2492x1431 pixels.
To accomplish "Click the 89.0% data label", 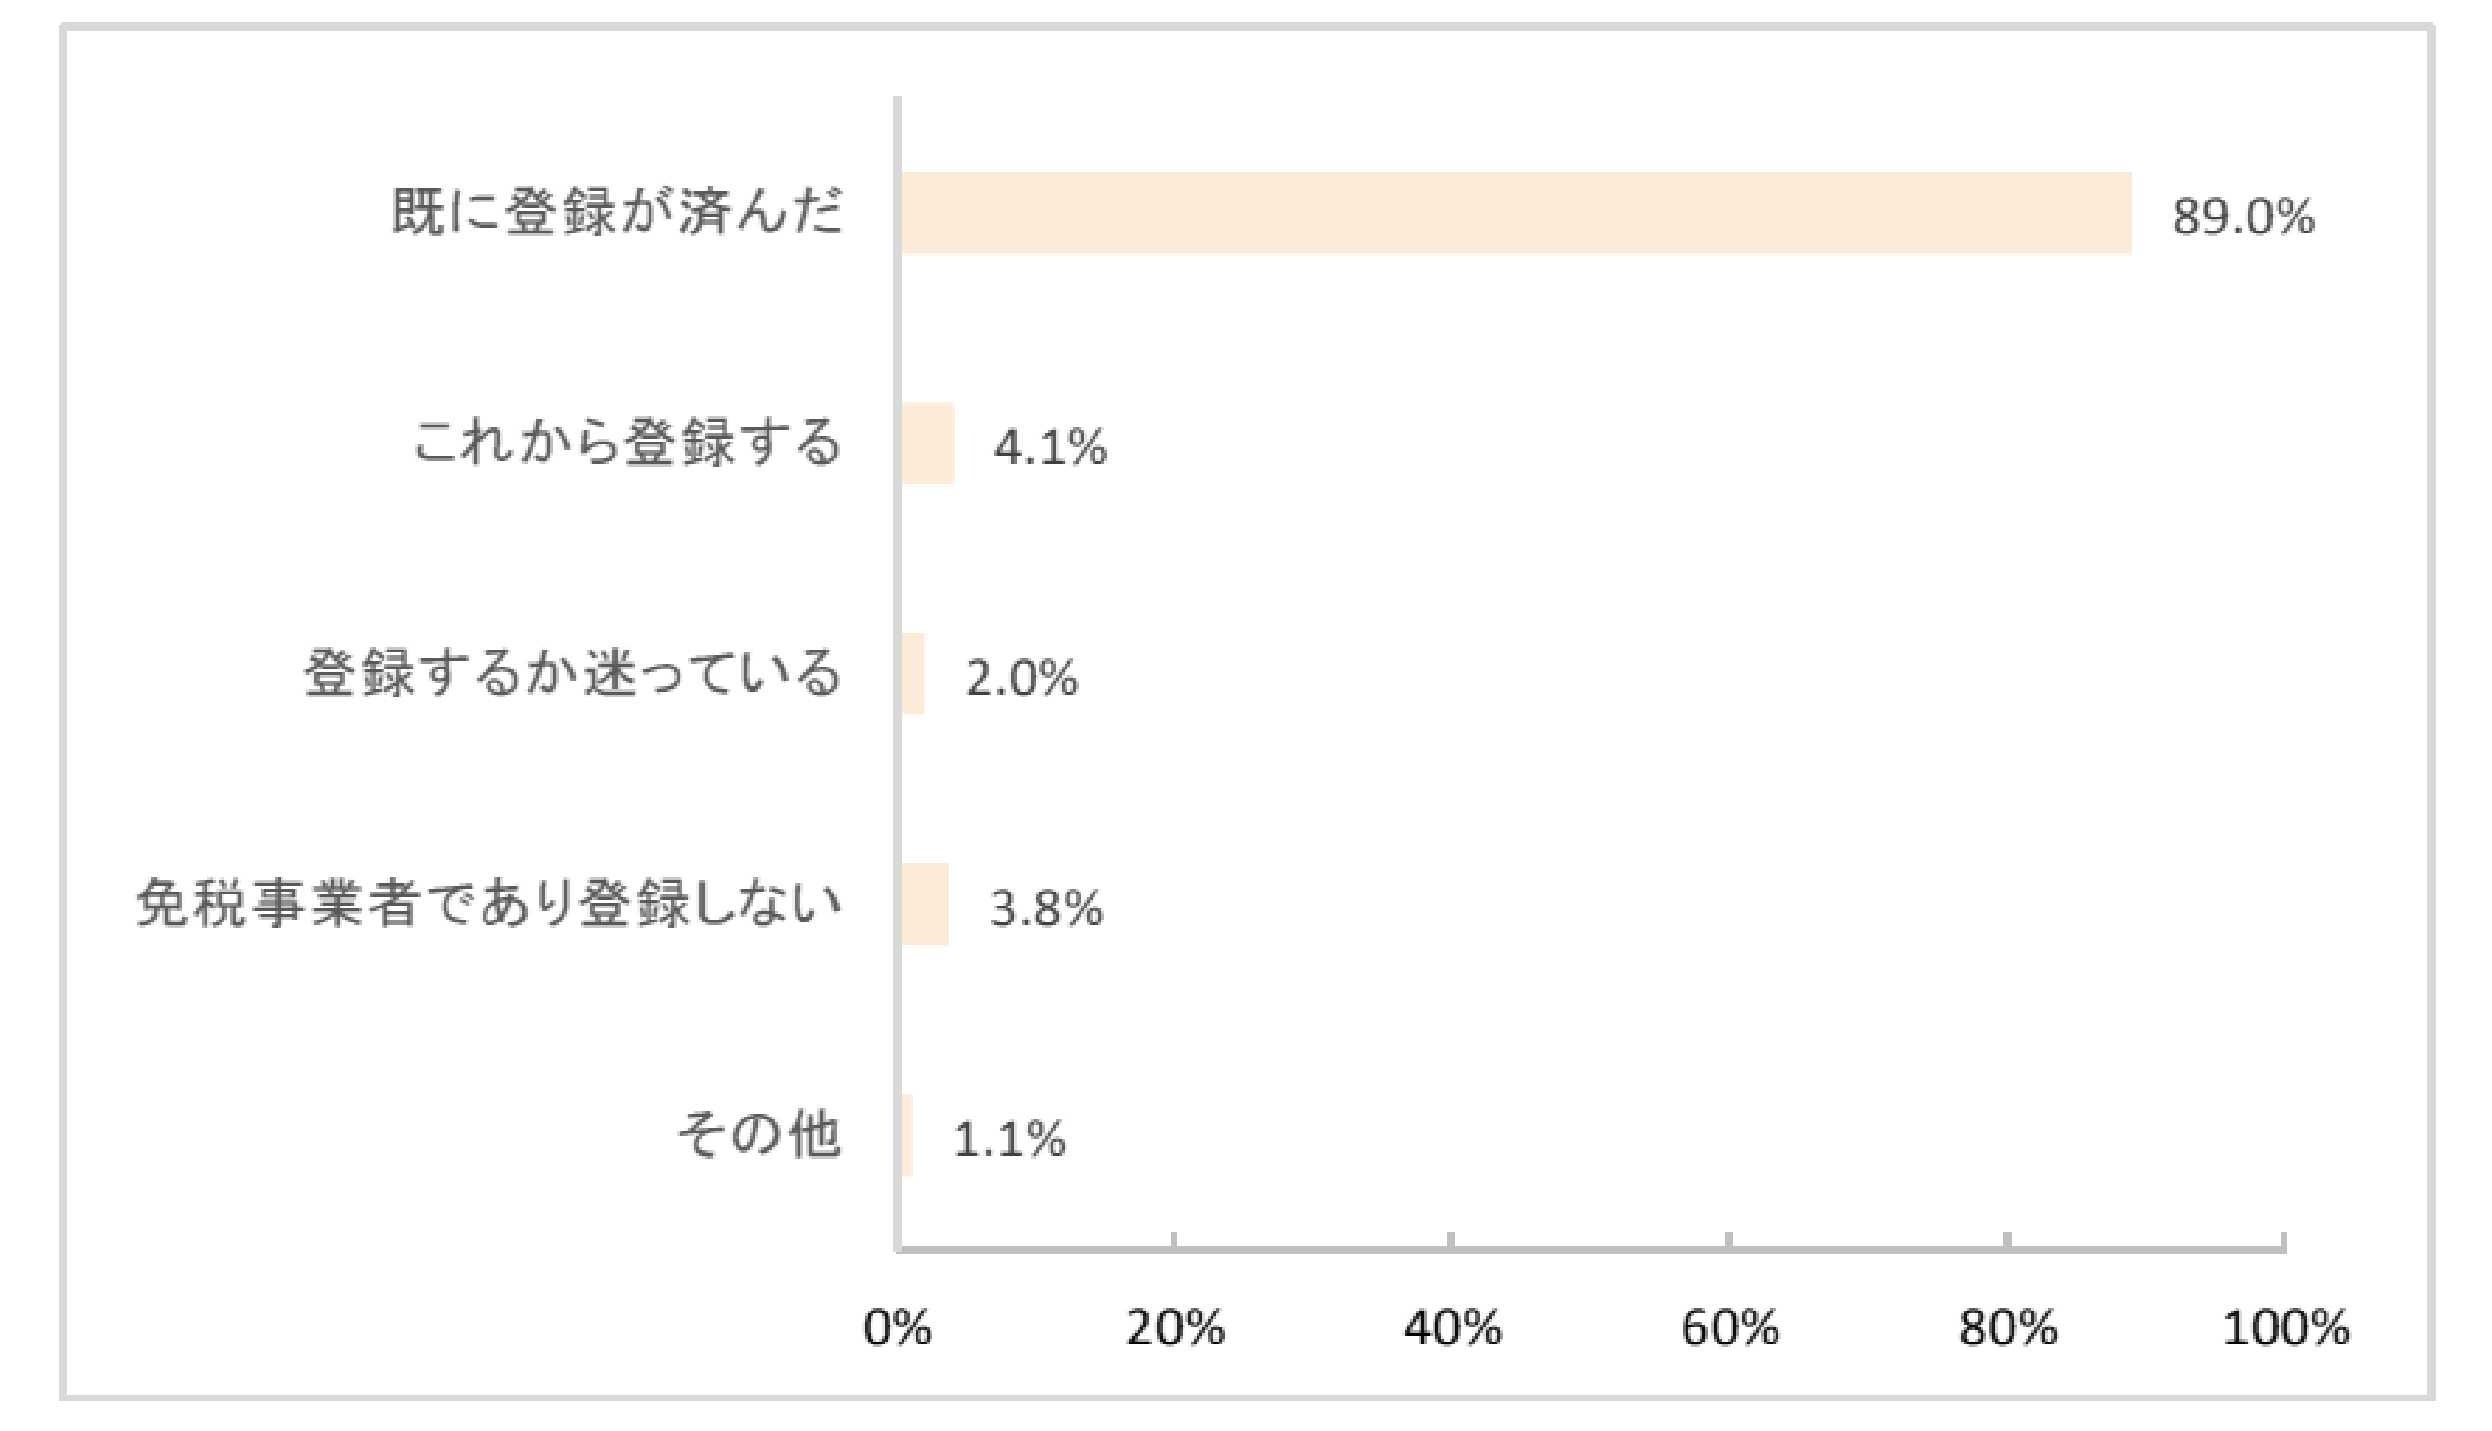I will coord(2243,217).
